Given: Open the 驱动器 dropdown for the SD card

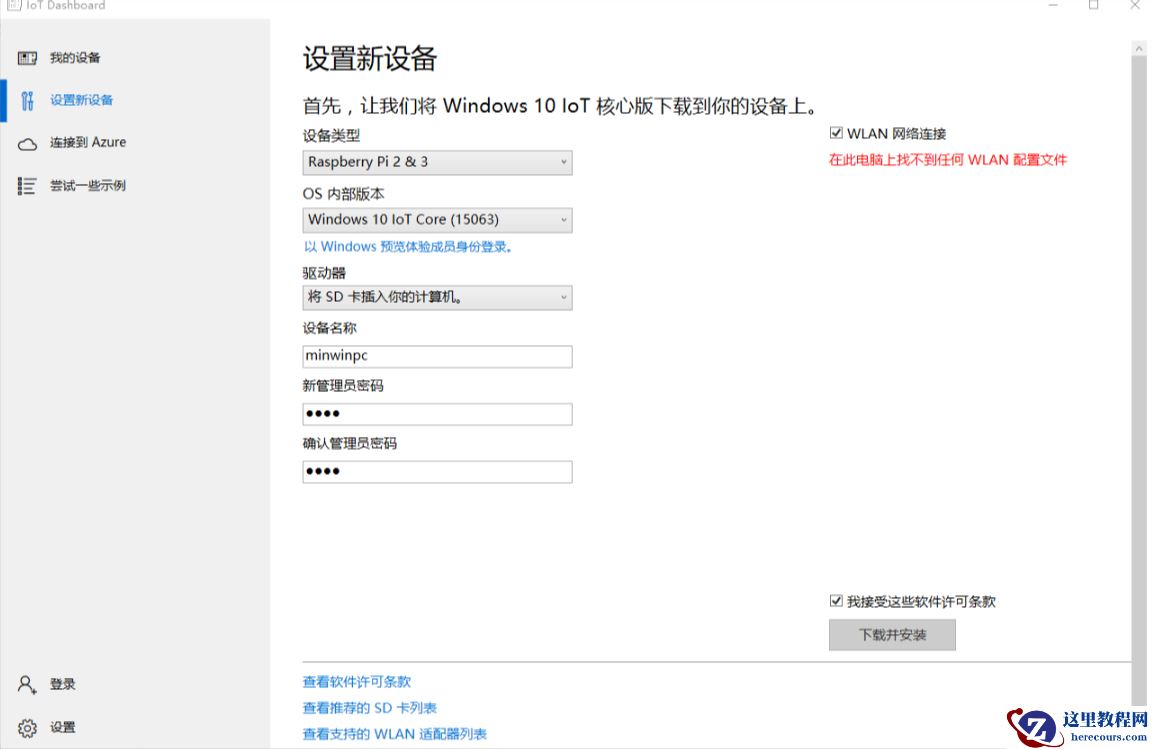Looking at the screenshot, I should tap(437, 298).
